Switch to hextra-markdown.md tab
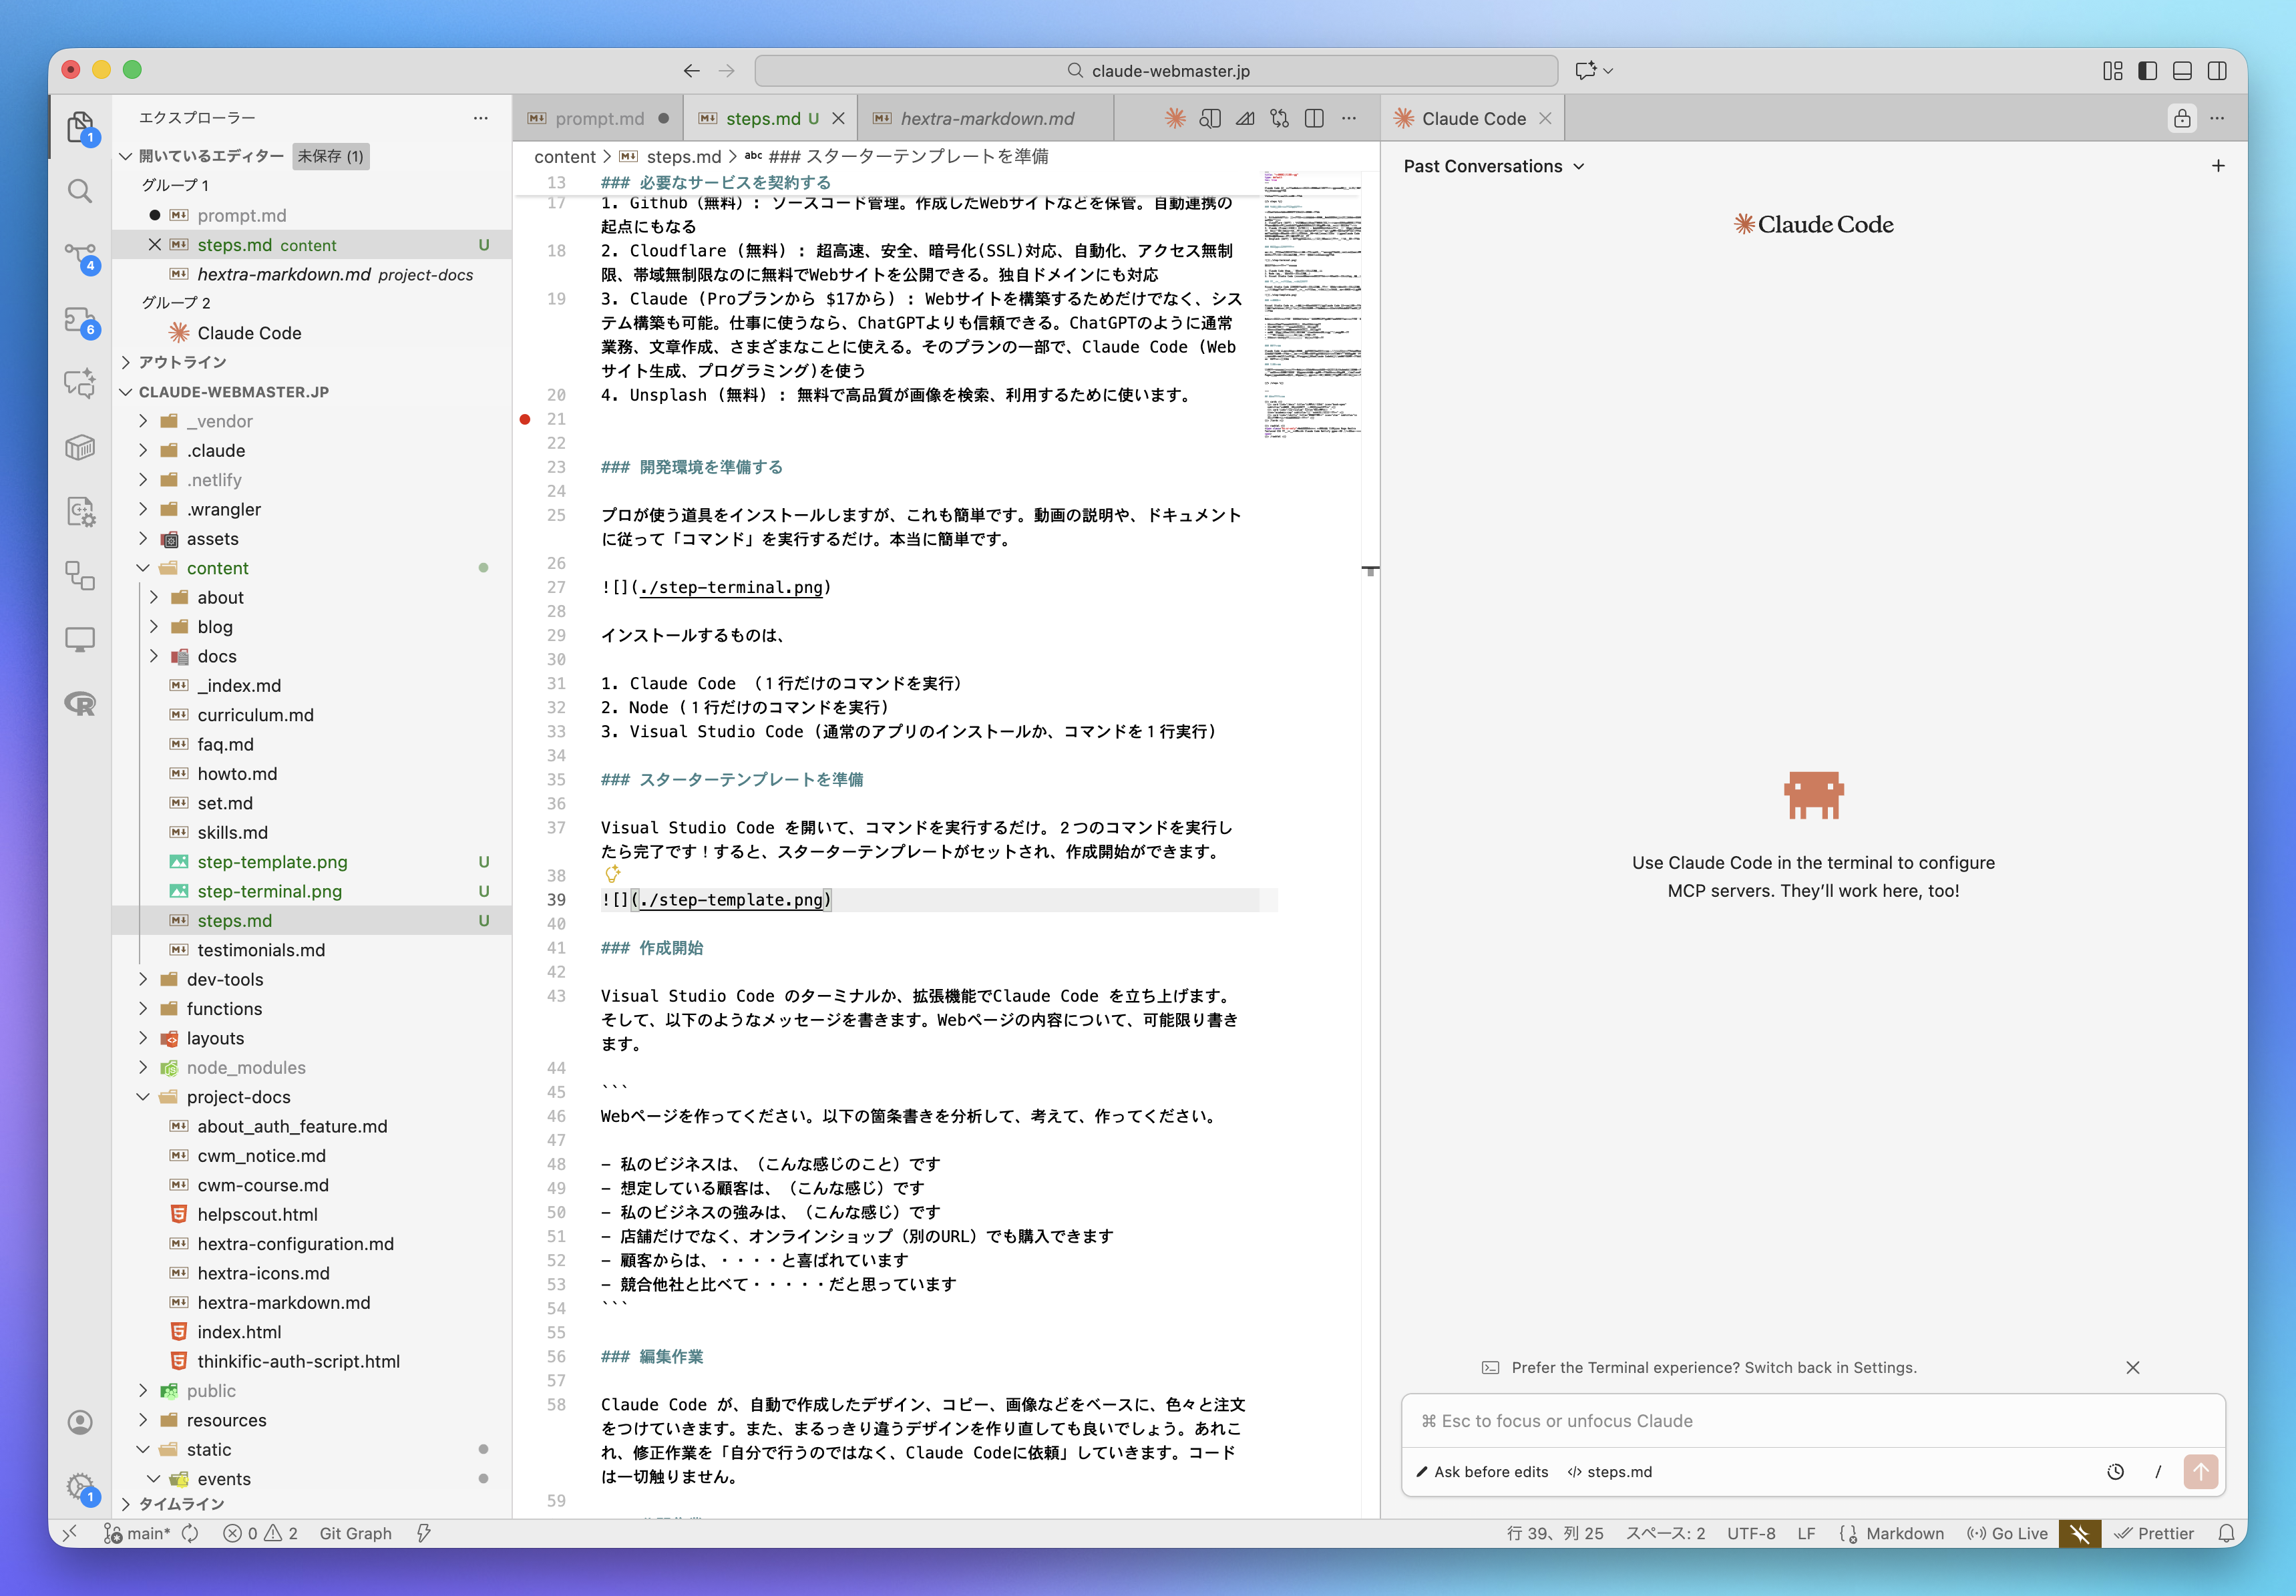This screenshot has width=2296, height=1596. pos(986,118)
